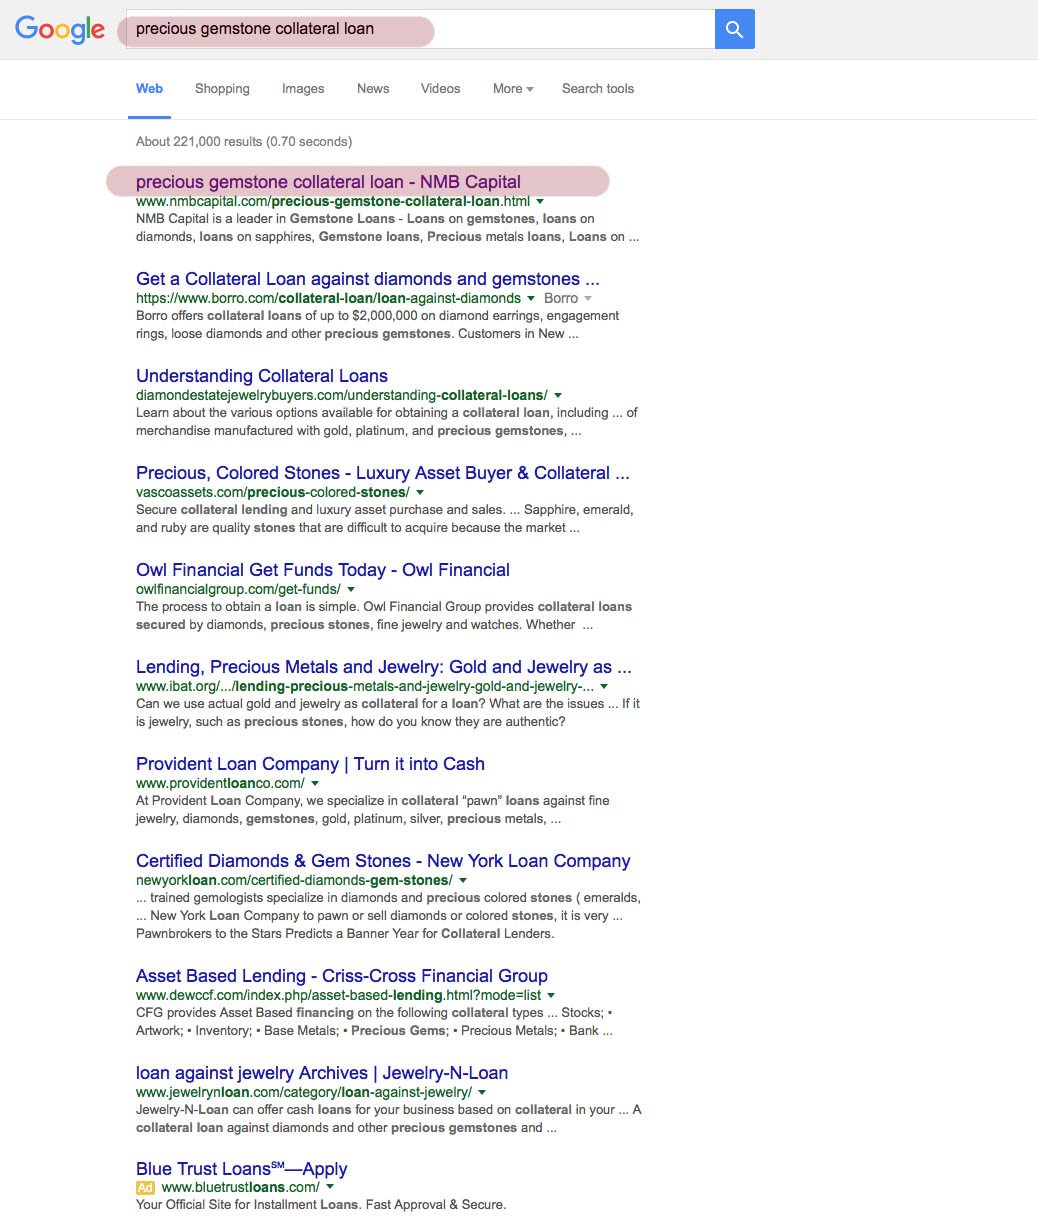1038x1216 pixels.
Task: Open Asset Based Lending Criss-Cross Financial result
Action: click(342, 976)
